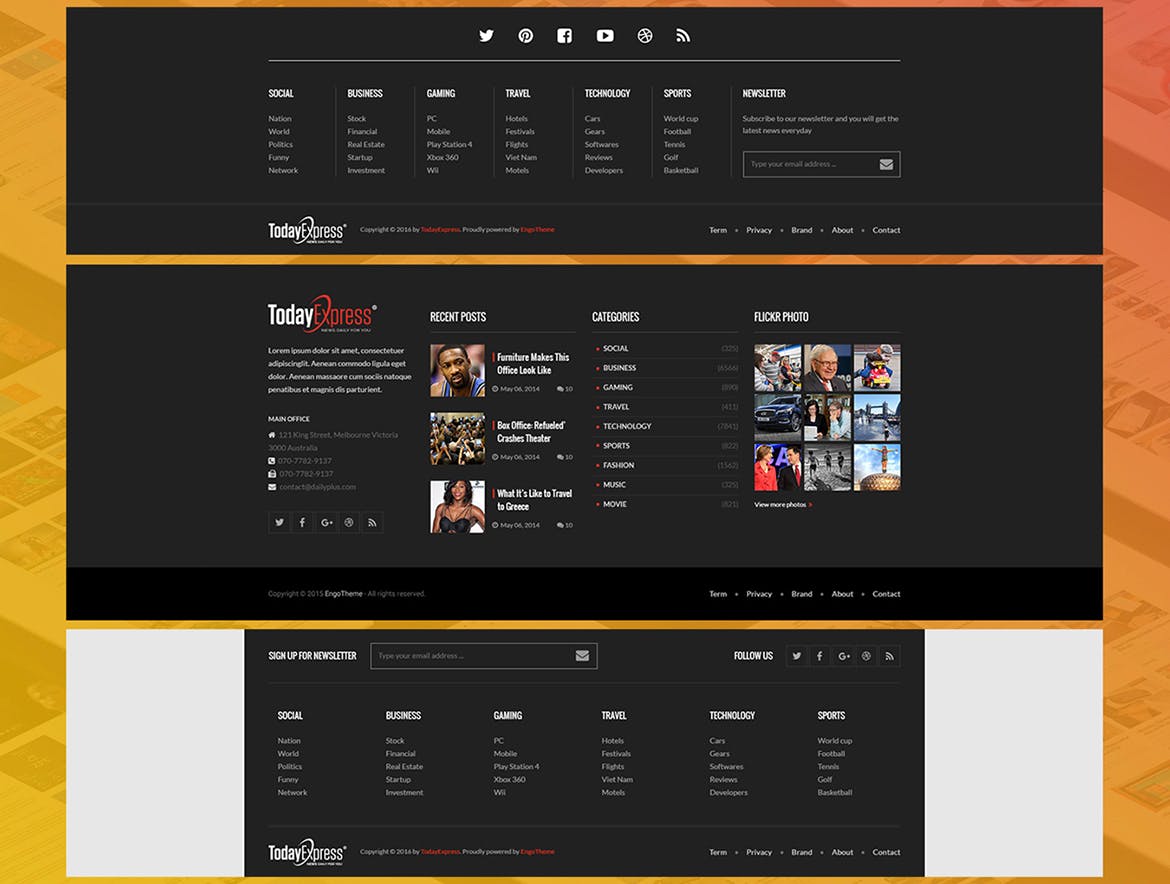This screenshot has width=1170, height=884.
Task: Click the contact@dailyplus.com email address
Action: pos(317,487)
